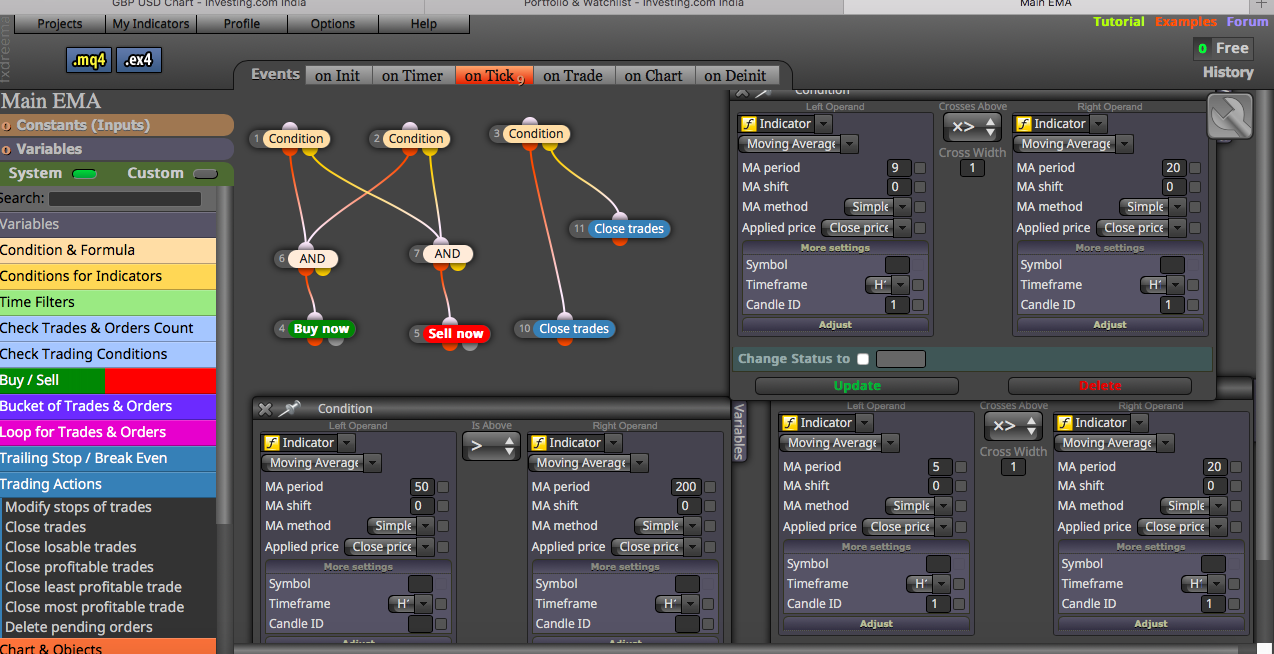Open the My Indicators menu
Viewport: 1274px width, 654px height.
click(150, 24)
